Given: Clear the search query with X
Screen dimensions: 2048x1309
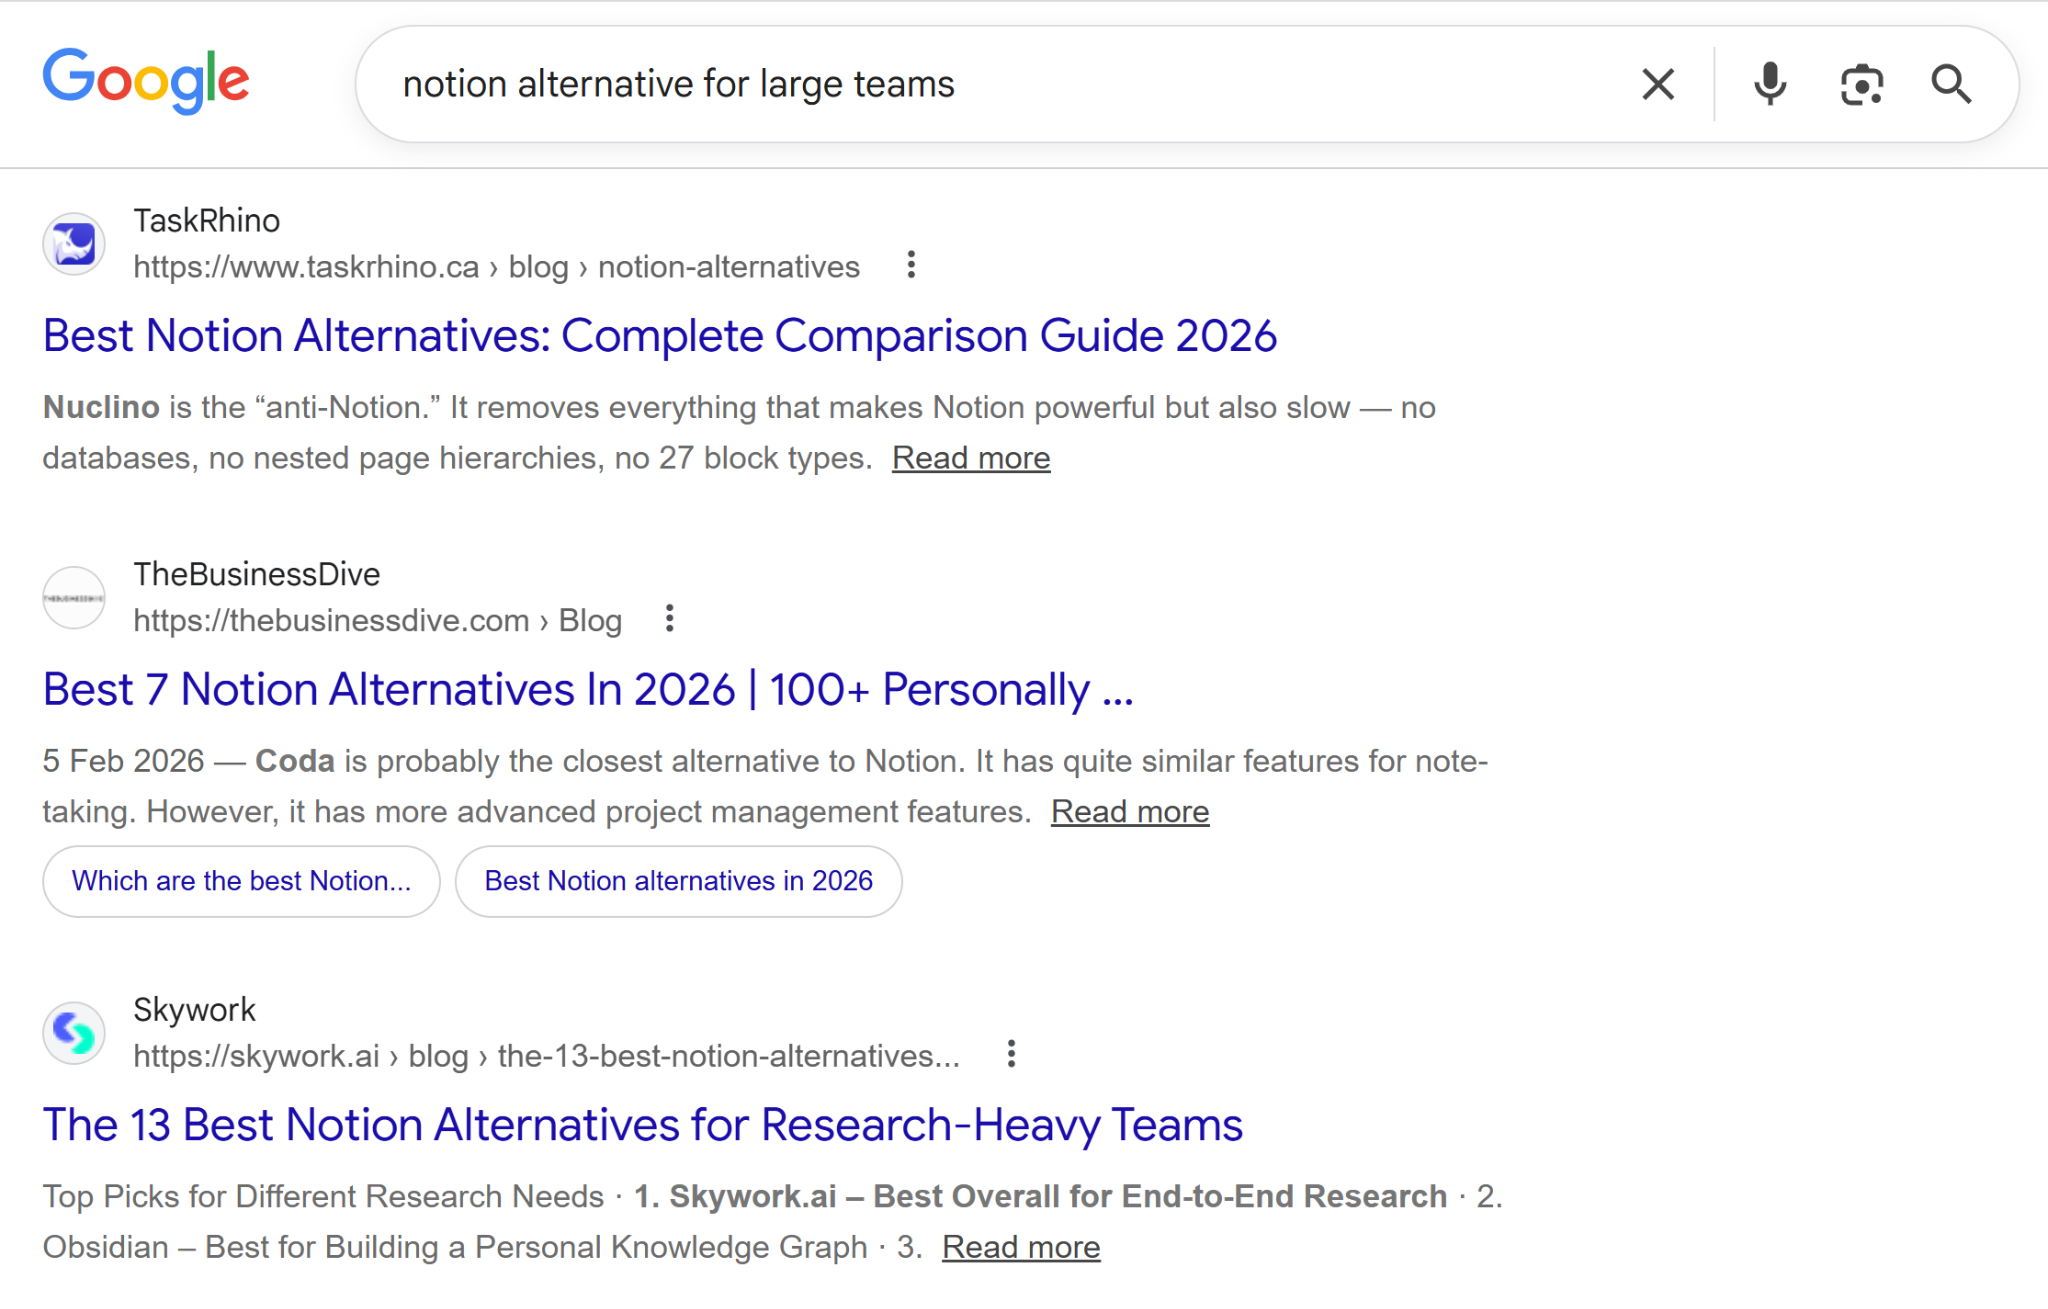Looking at the screenshot, I should 1657,84.
